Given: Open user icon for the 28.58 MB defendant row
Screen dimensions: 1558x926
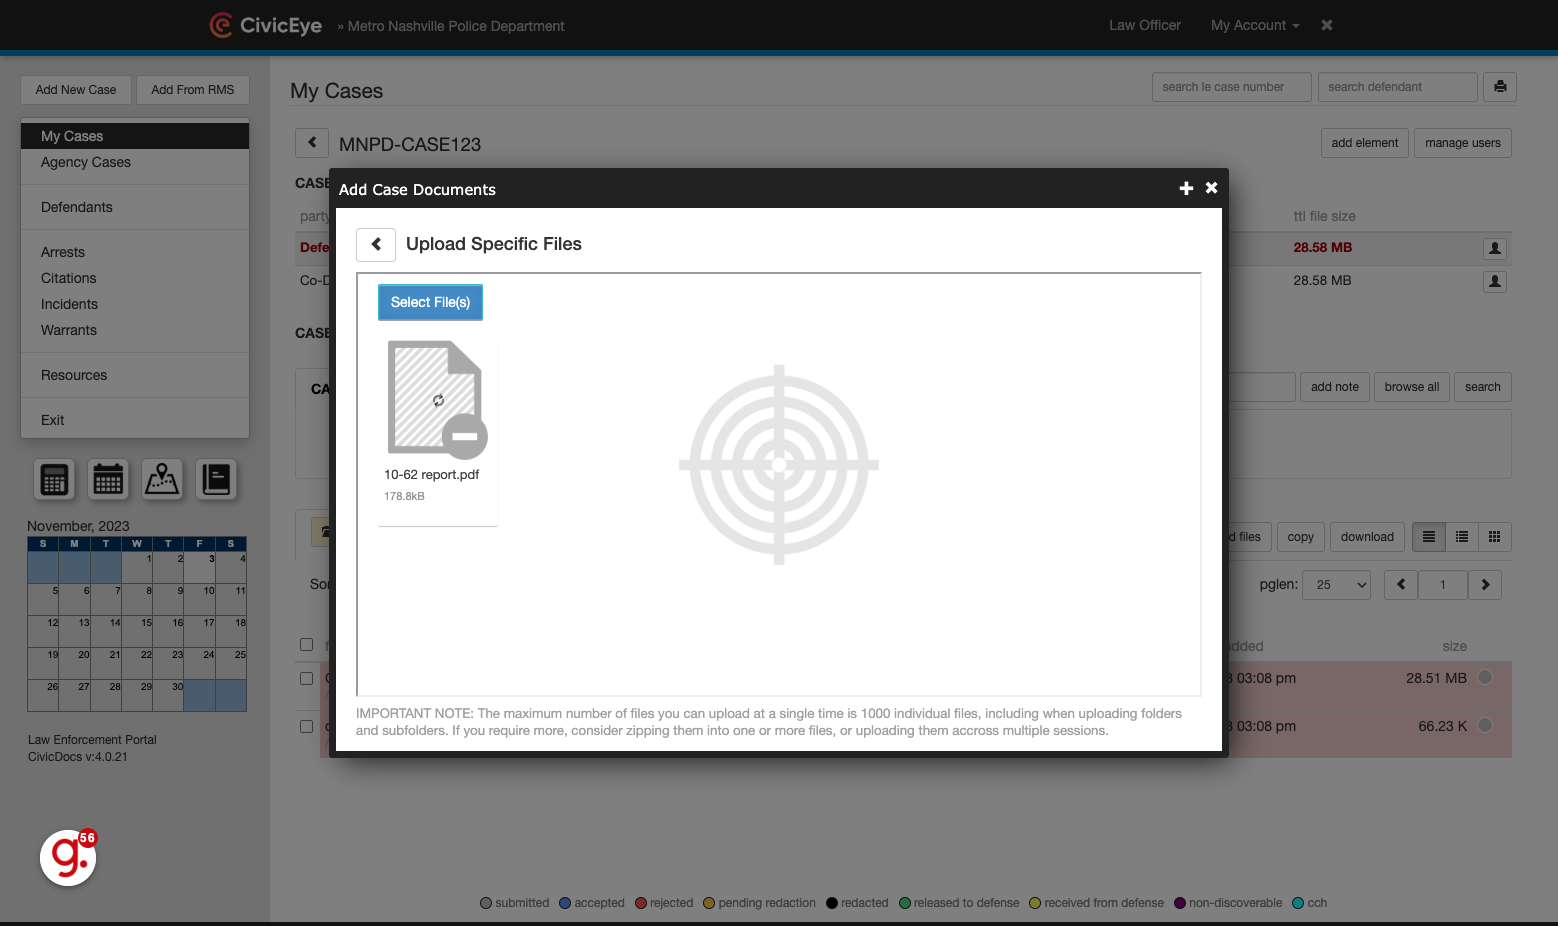Looking at the screenshot, I should click(1495, 248).
